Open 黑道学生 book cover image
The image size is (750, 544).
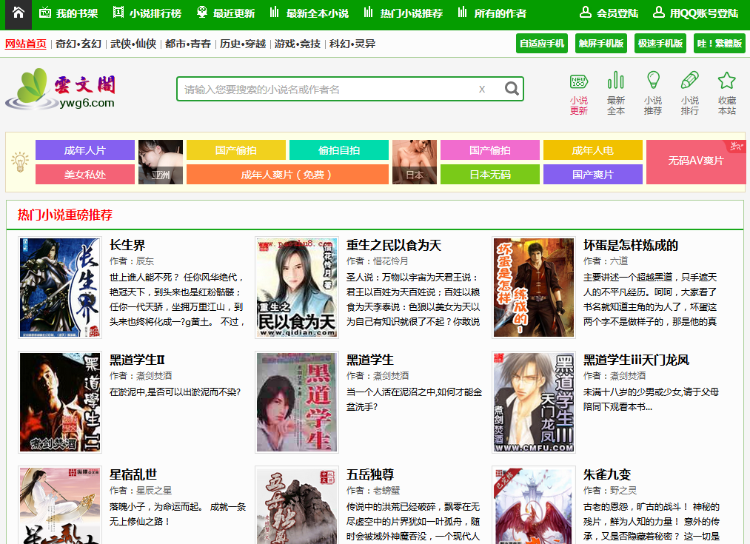297,402
